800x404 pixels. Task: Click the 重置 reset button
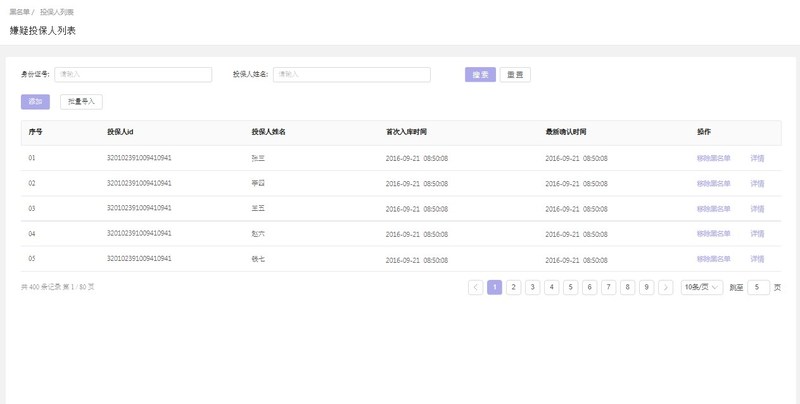[515, 74]
